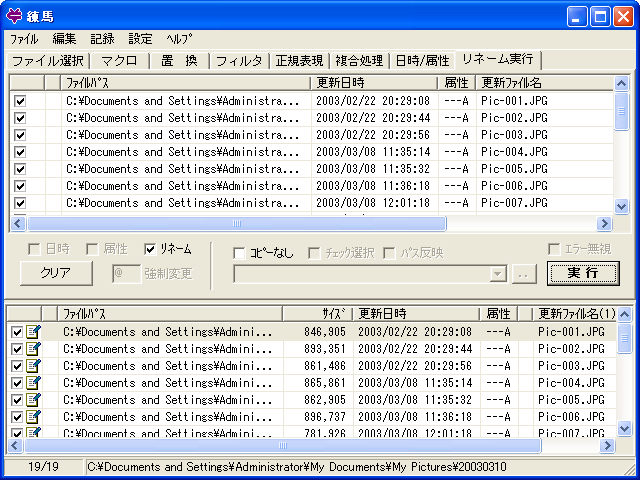Image resolution: width=640 pixels, height=480 pixels.
Task: Sort bottom list by 更新ファイル名(1) column header
Action: 576,314
